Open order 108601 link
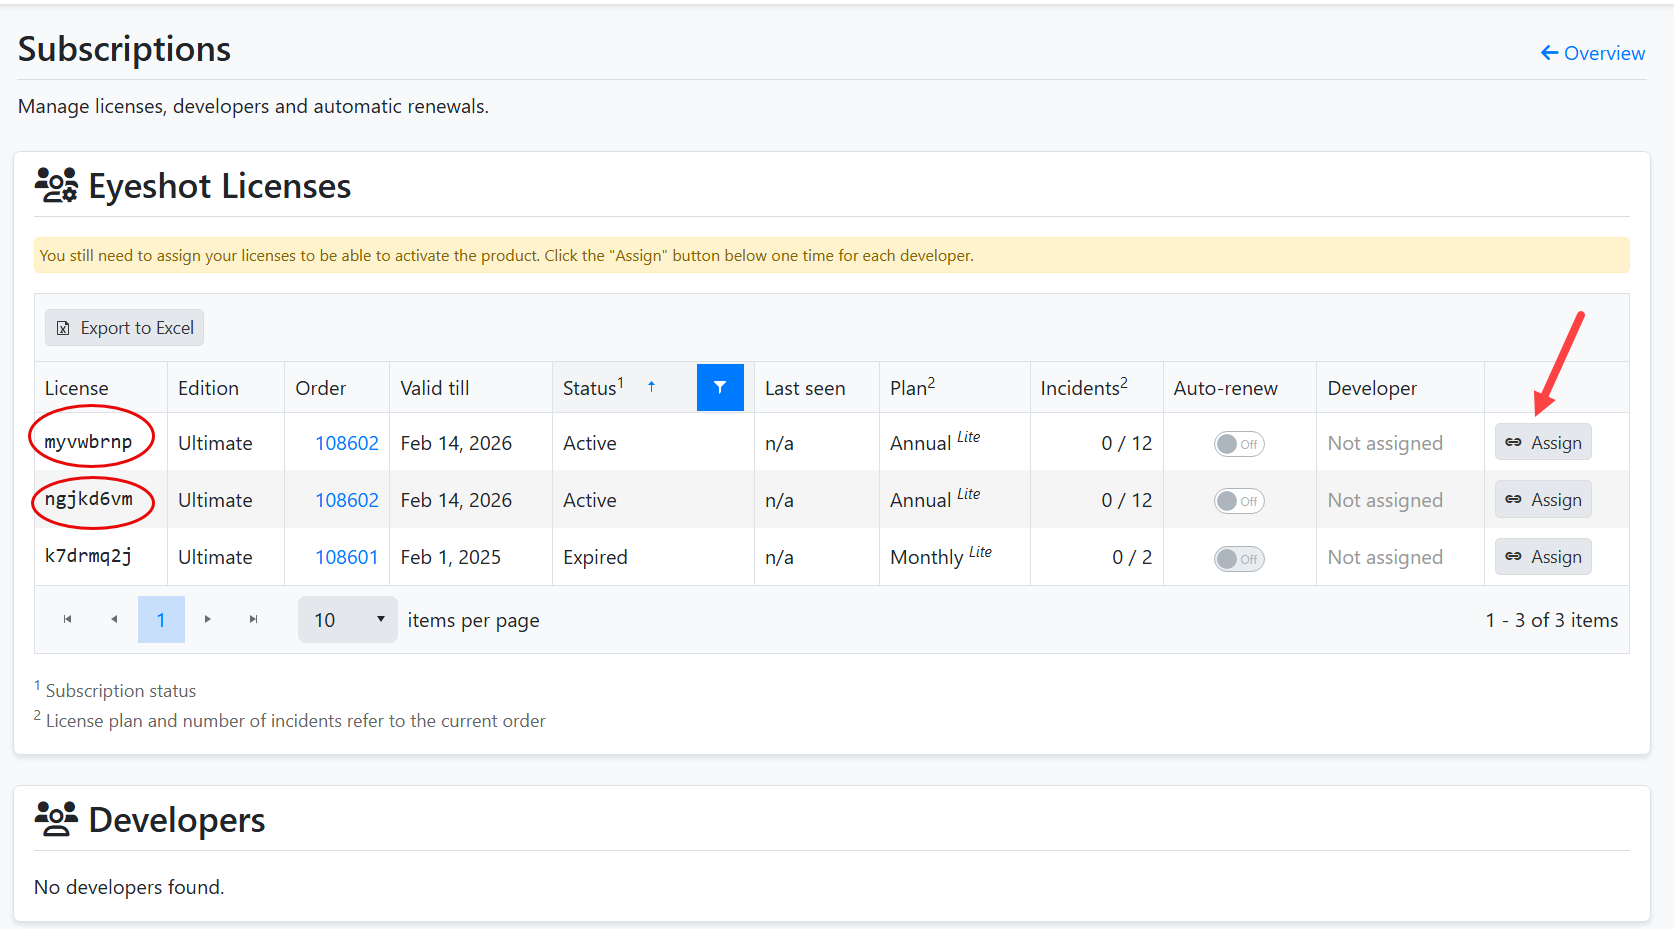This screenshot has width=1674, height=929. pos(347,557)
